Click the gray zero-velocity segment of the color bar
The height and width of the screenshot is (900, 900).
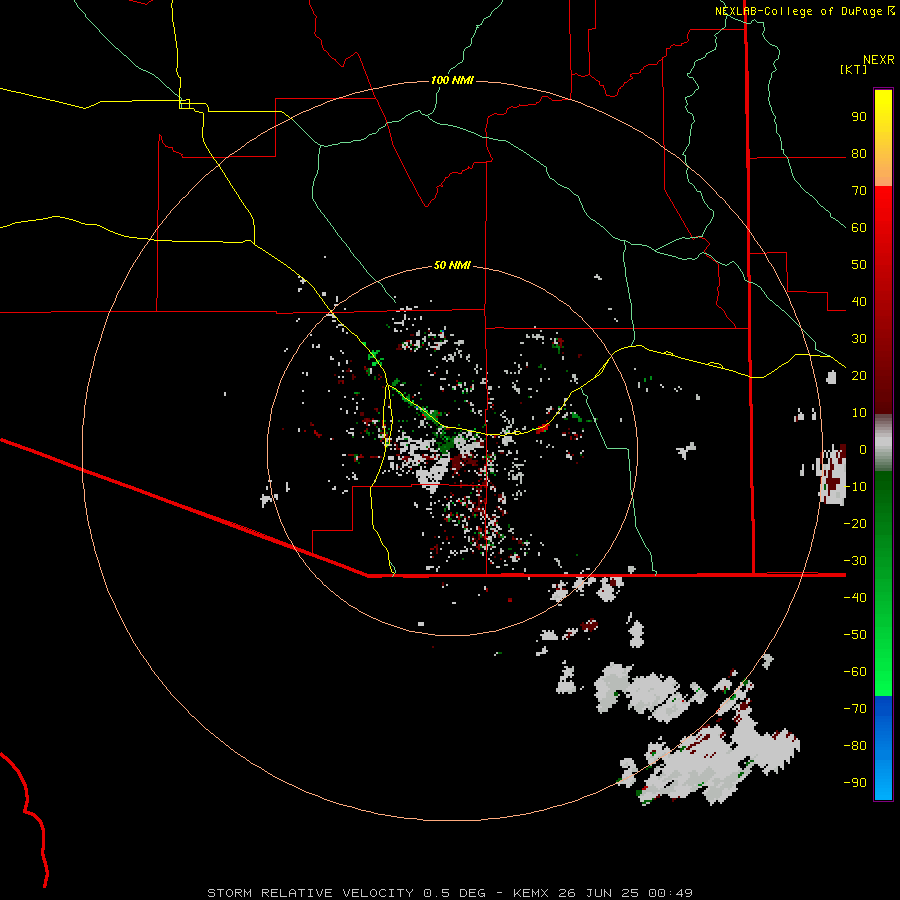[x=883, y=443]
